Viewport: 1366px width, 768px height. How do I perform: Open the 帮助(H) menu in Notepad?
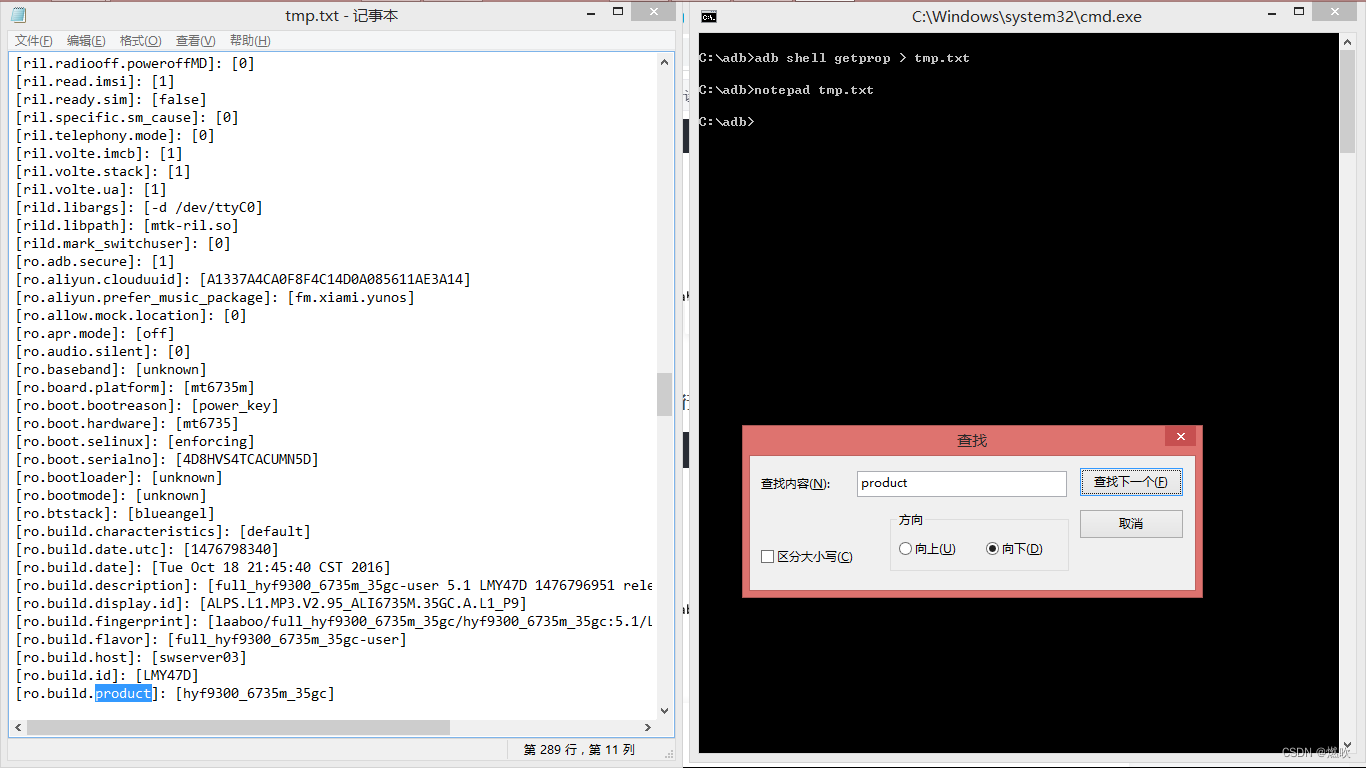pyautogui.click(x=250, y=41)
